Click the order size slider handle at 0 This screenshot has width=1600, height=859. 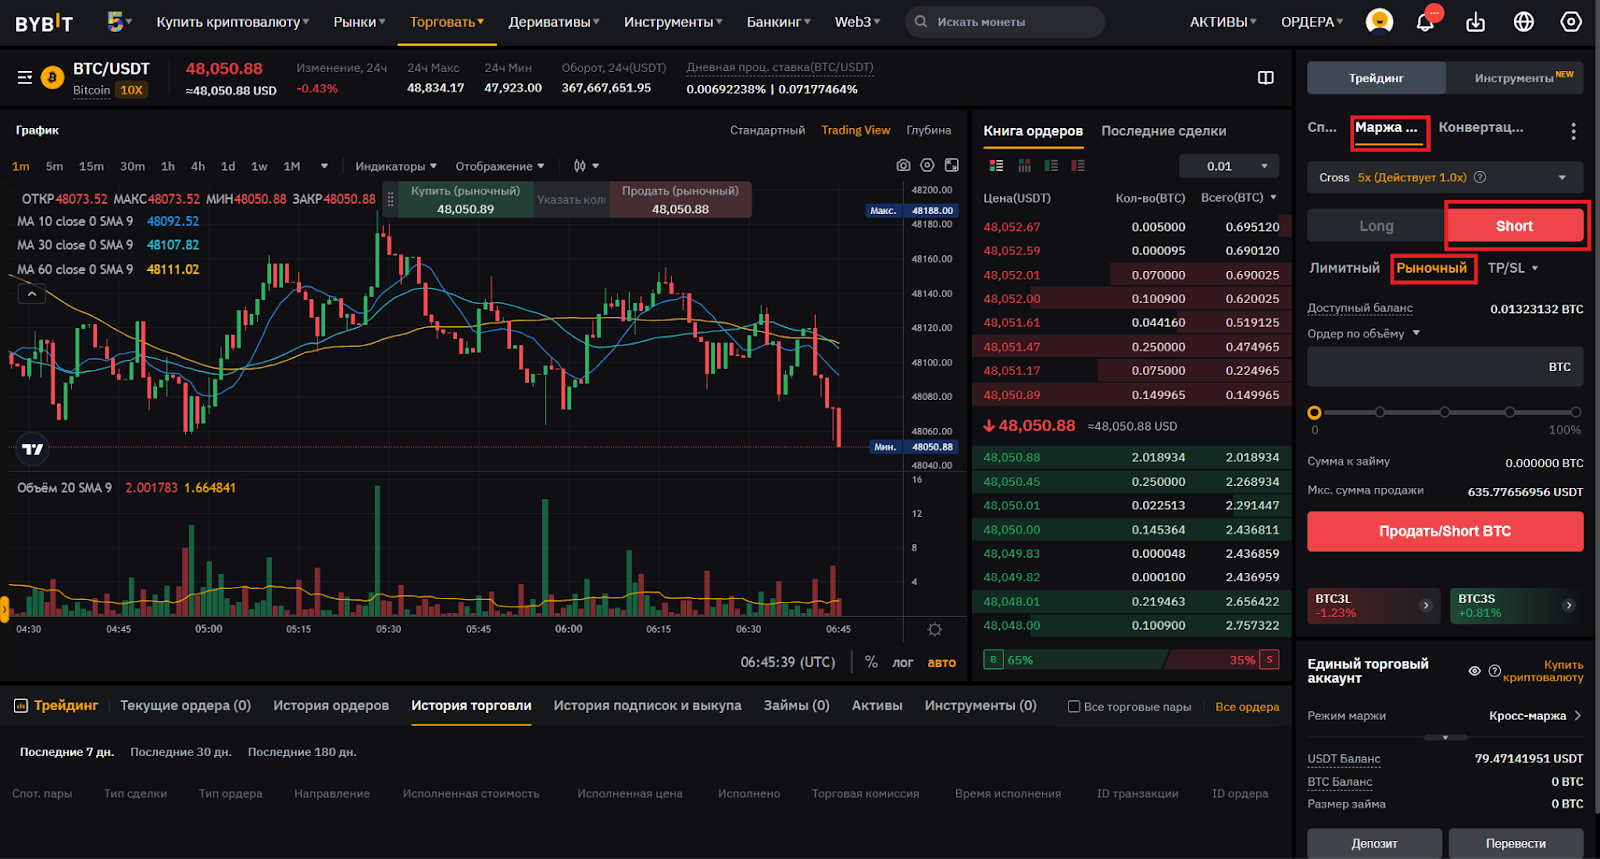click(1315, 412)
